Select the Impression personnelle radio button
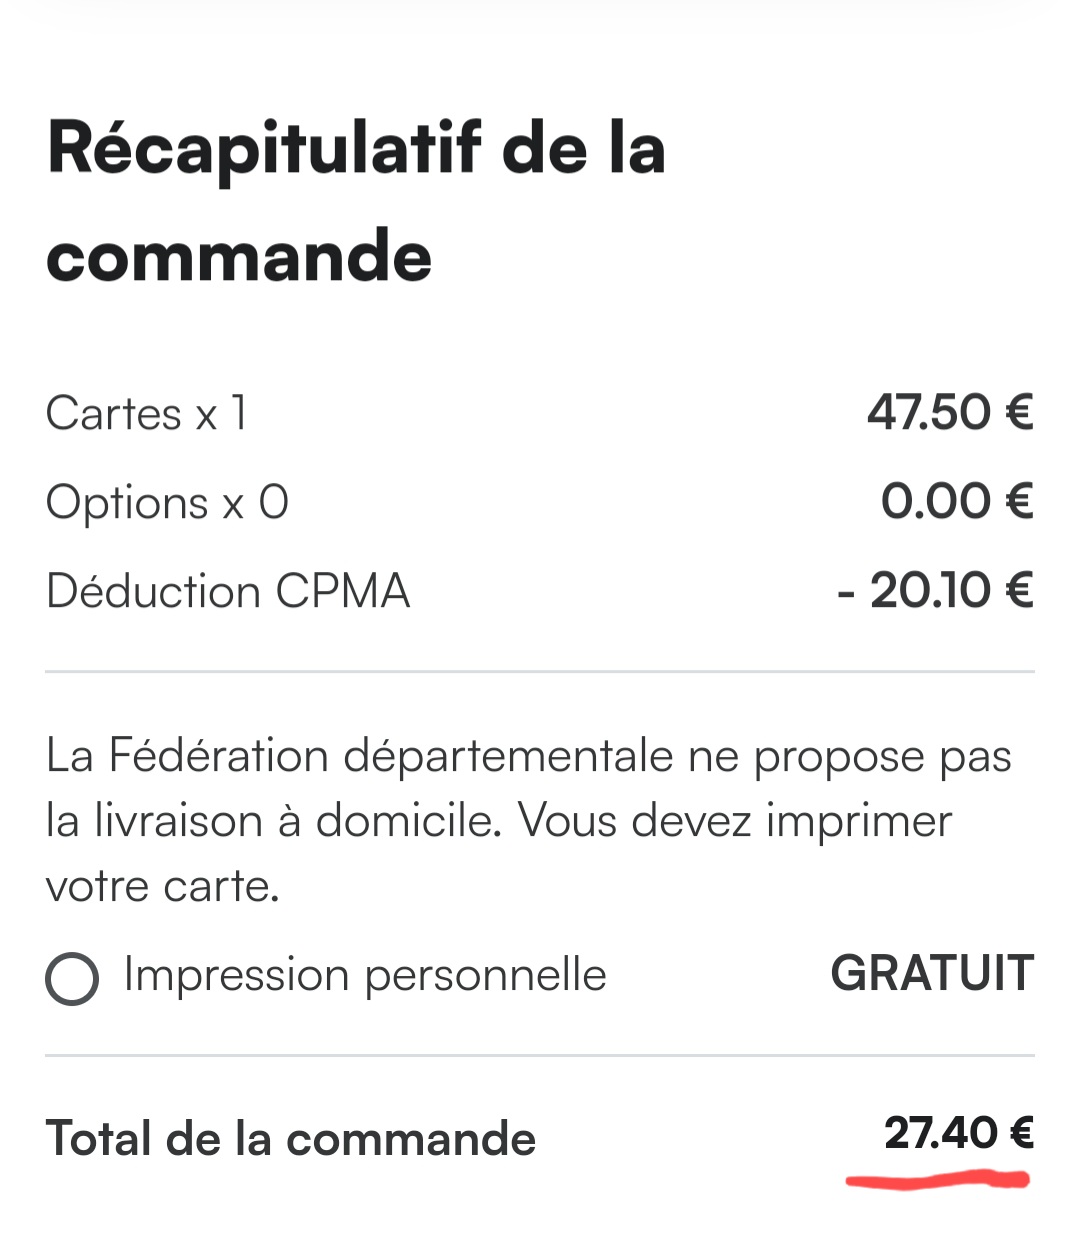This screenshot has height=1240, width=1080. (x=72, y=978)
